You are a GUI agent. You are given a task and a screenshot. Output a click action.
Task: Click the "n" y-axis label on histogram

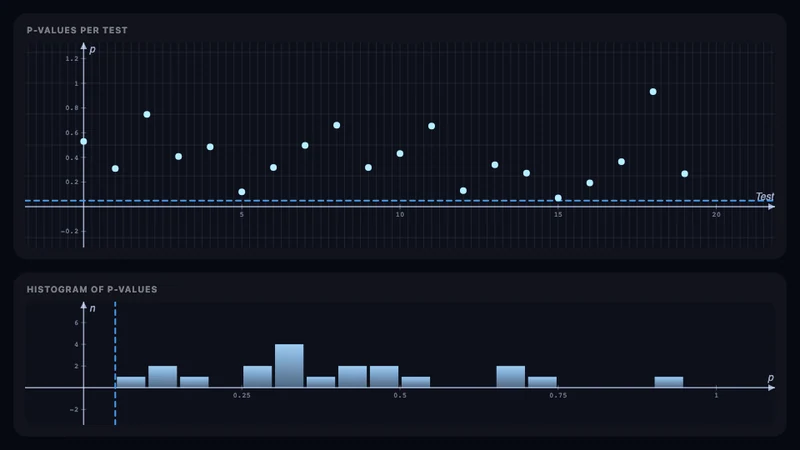coord(92,308)
